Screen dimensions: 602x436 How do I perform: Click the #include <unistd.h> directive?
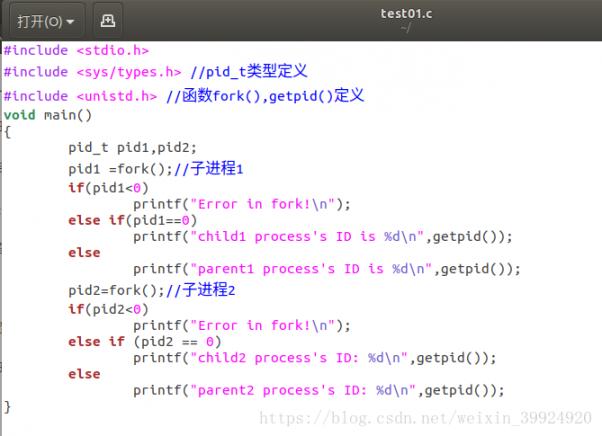(x=80, y=96)
